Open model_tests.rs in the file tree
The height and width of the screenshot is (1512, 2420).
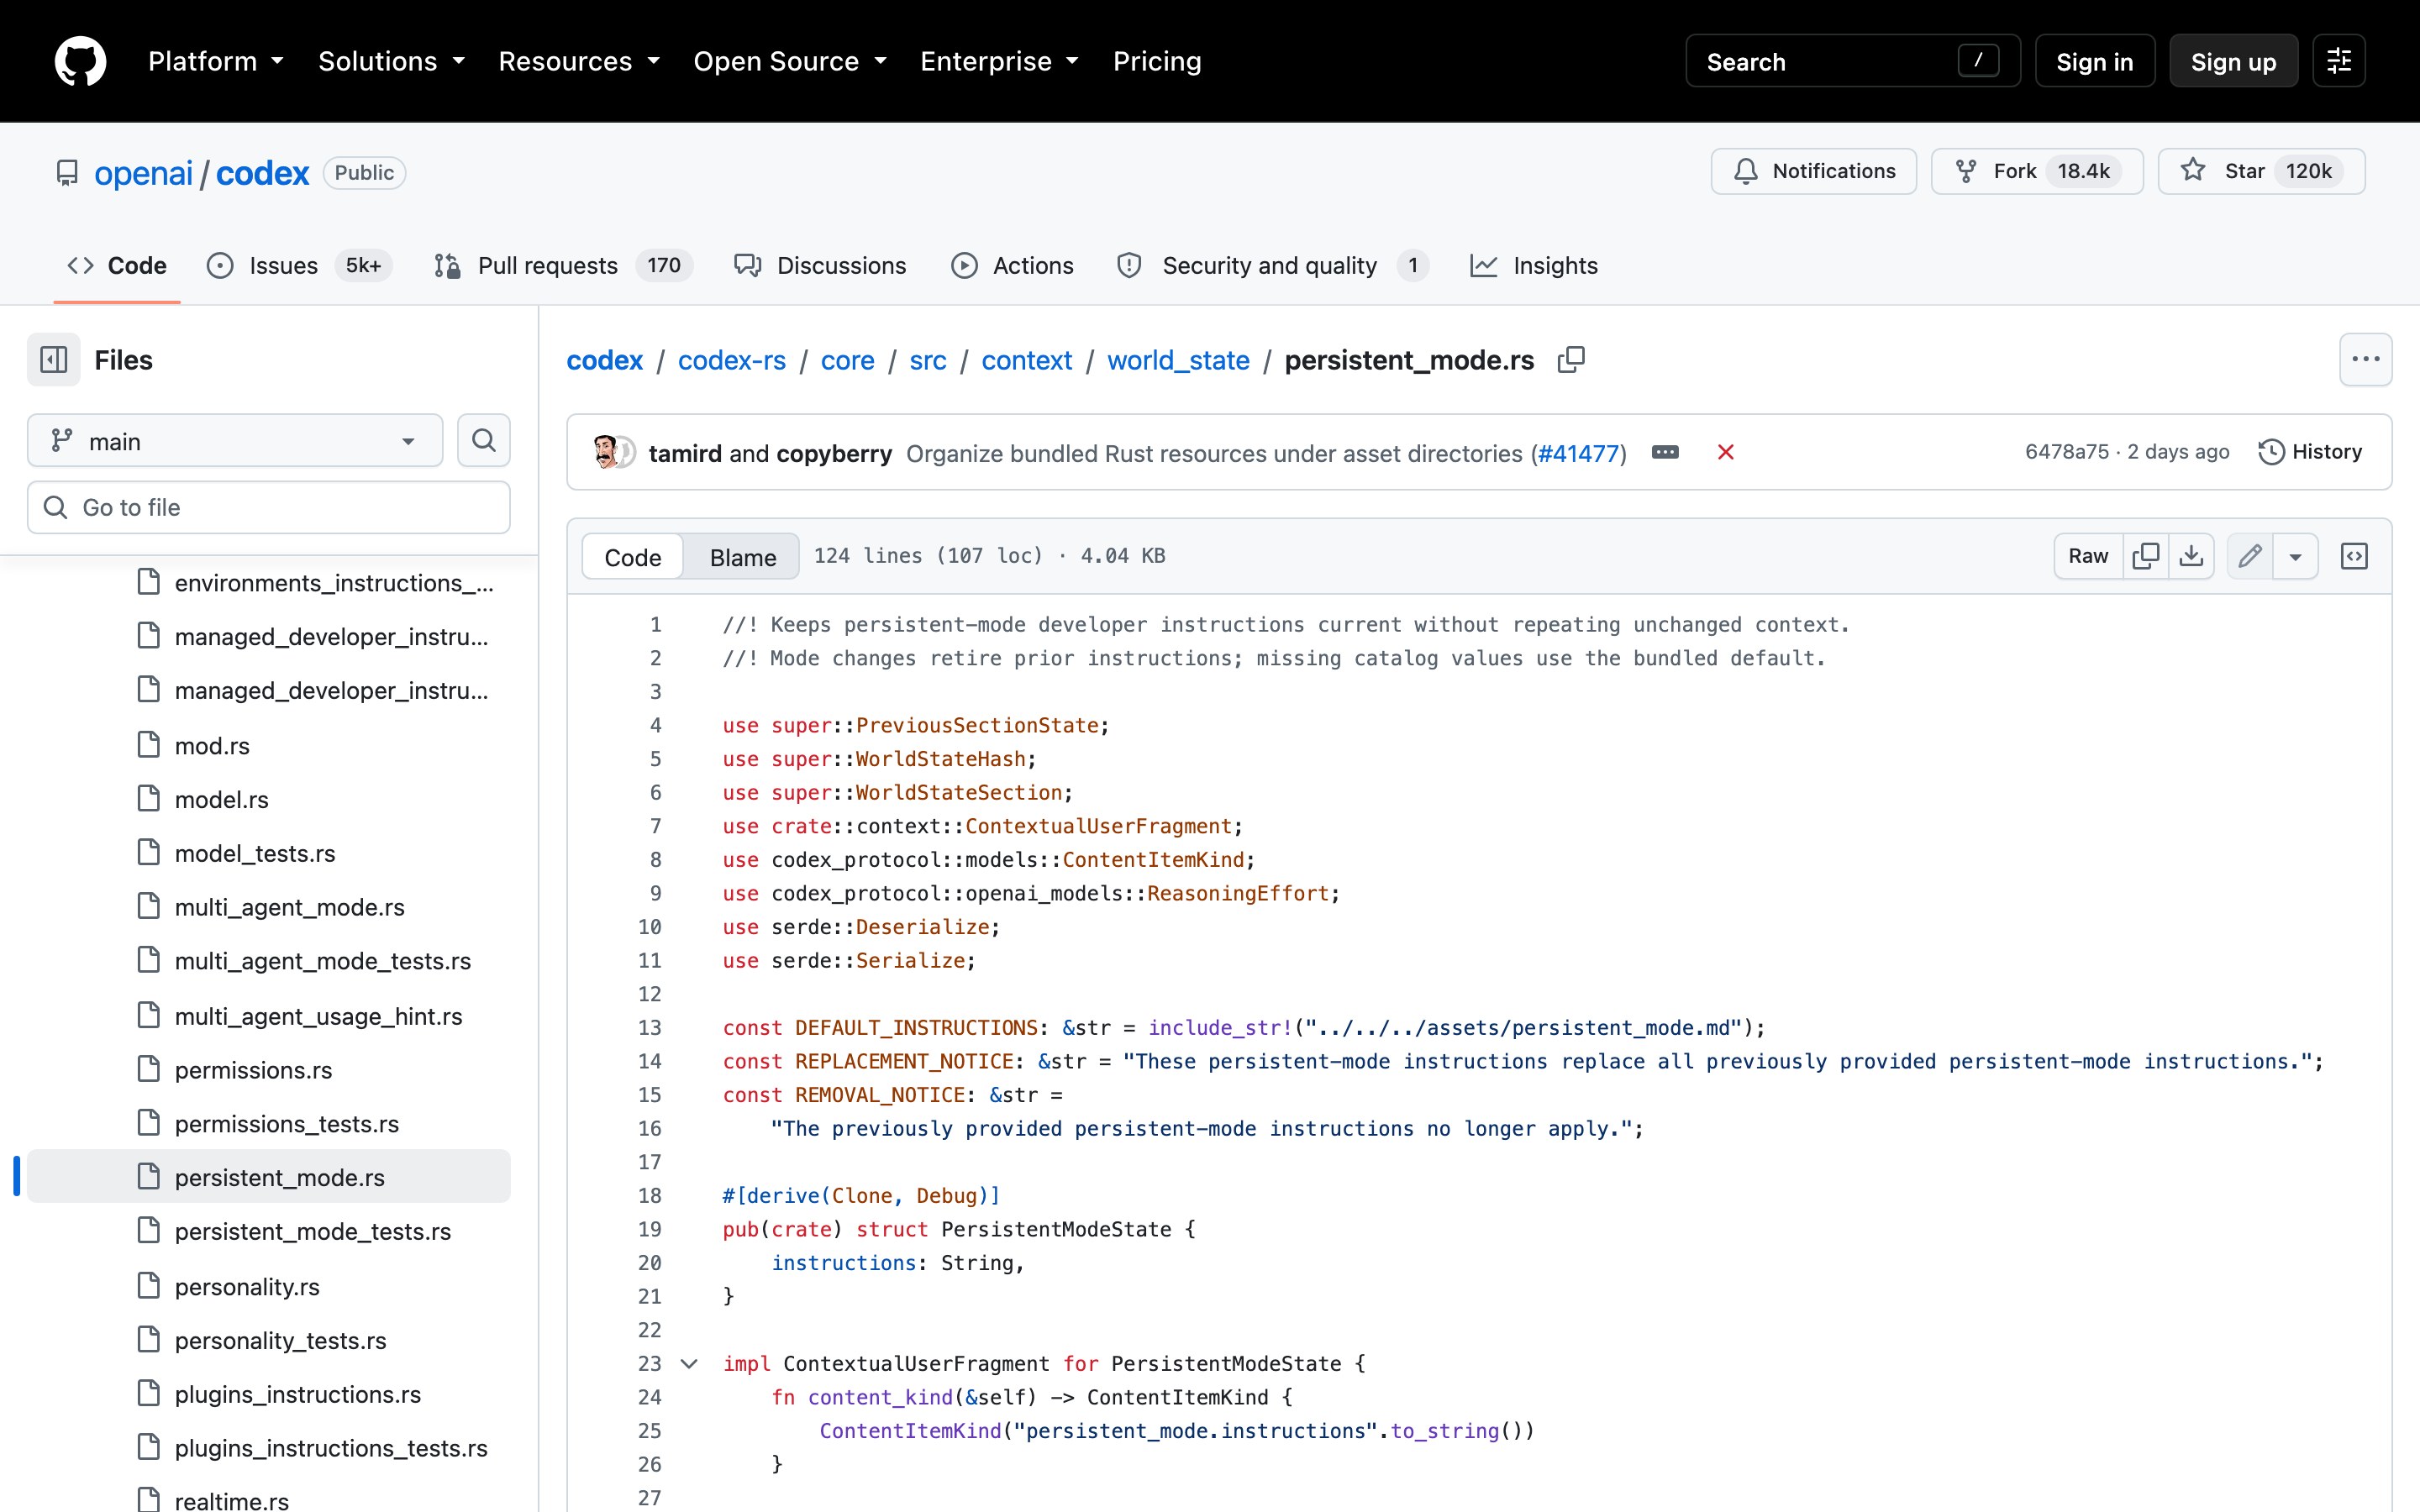tap(269, 854)
